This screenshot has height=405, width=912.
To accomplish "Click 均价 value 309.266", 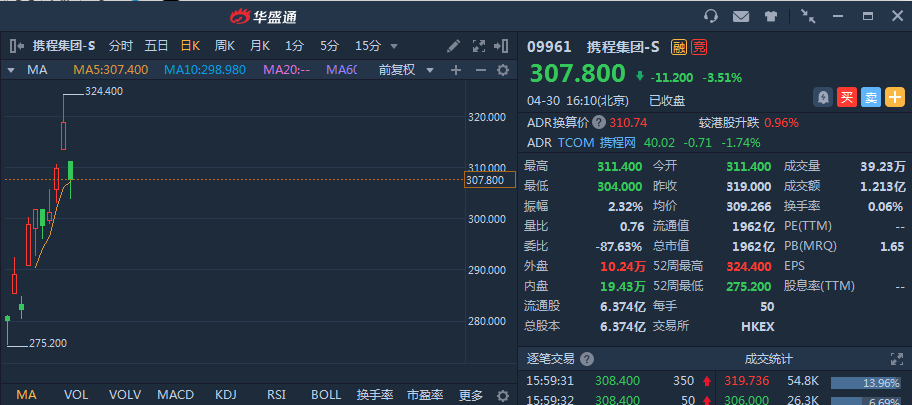I will click(x=749, y=207).
